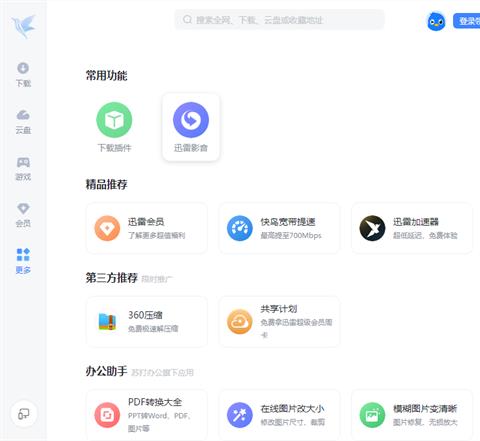Open the 迅雷会员 recommendation card
Image resolution: width=480 pixels, height=441 pixels.
[x=147, y=228]
